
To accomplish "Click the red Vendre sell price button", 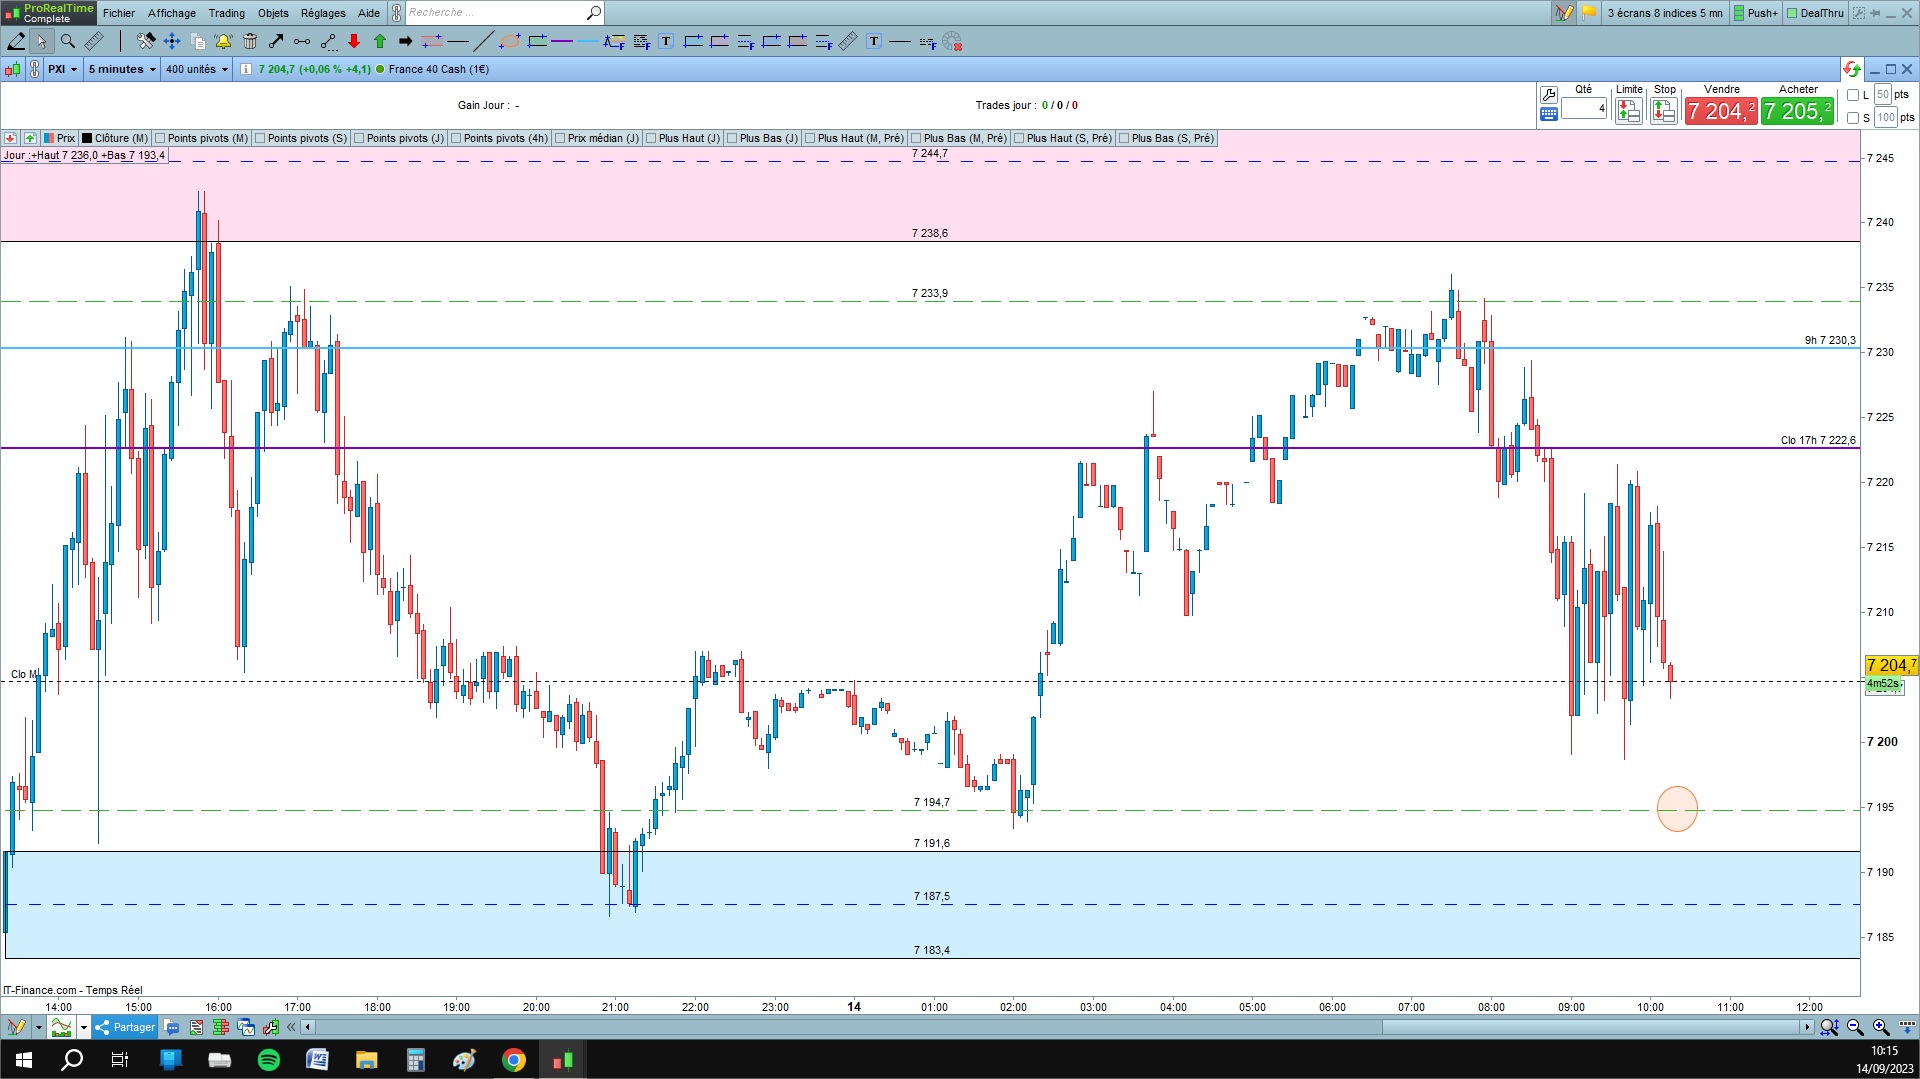I will coord(1721,111).
